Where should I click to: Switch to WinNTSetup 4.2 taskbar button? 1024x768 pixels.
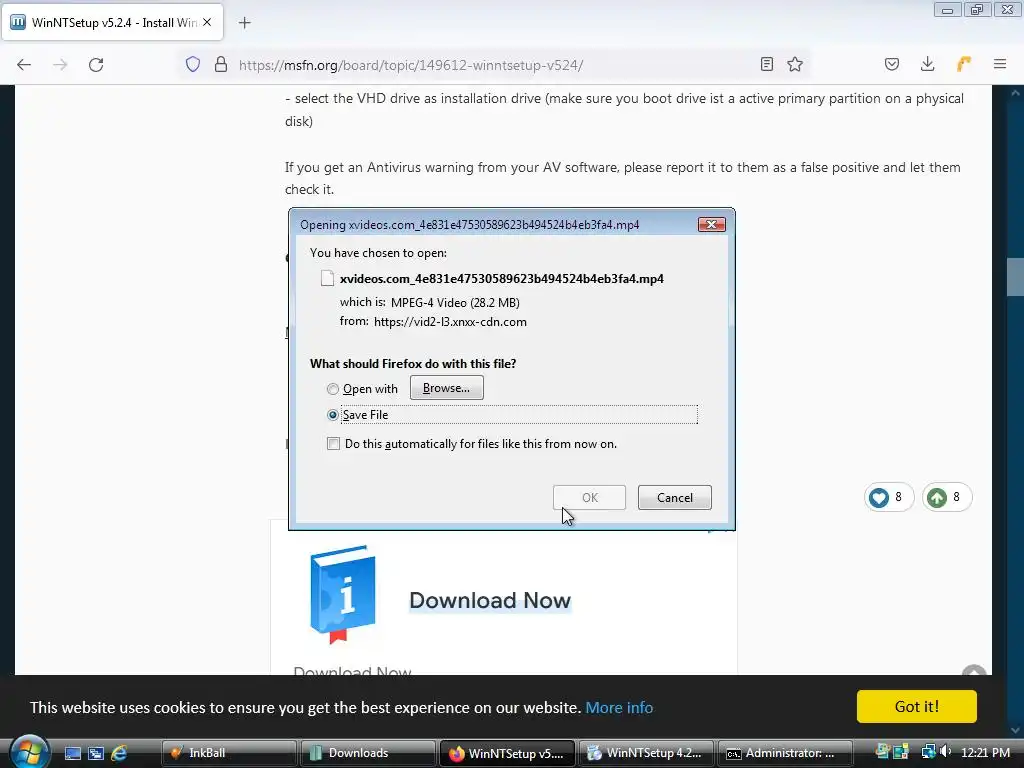pyautogui.click(x=646, y=753)
